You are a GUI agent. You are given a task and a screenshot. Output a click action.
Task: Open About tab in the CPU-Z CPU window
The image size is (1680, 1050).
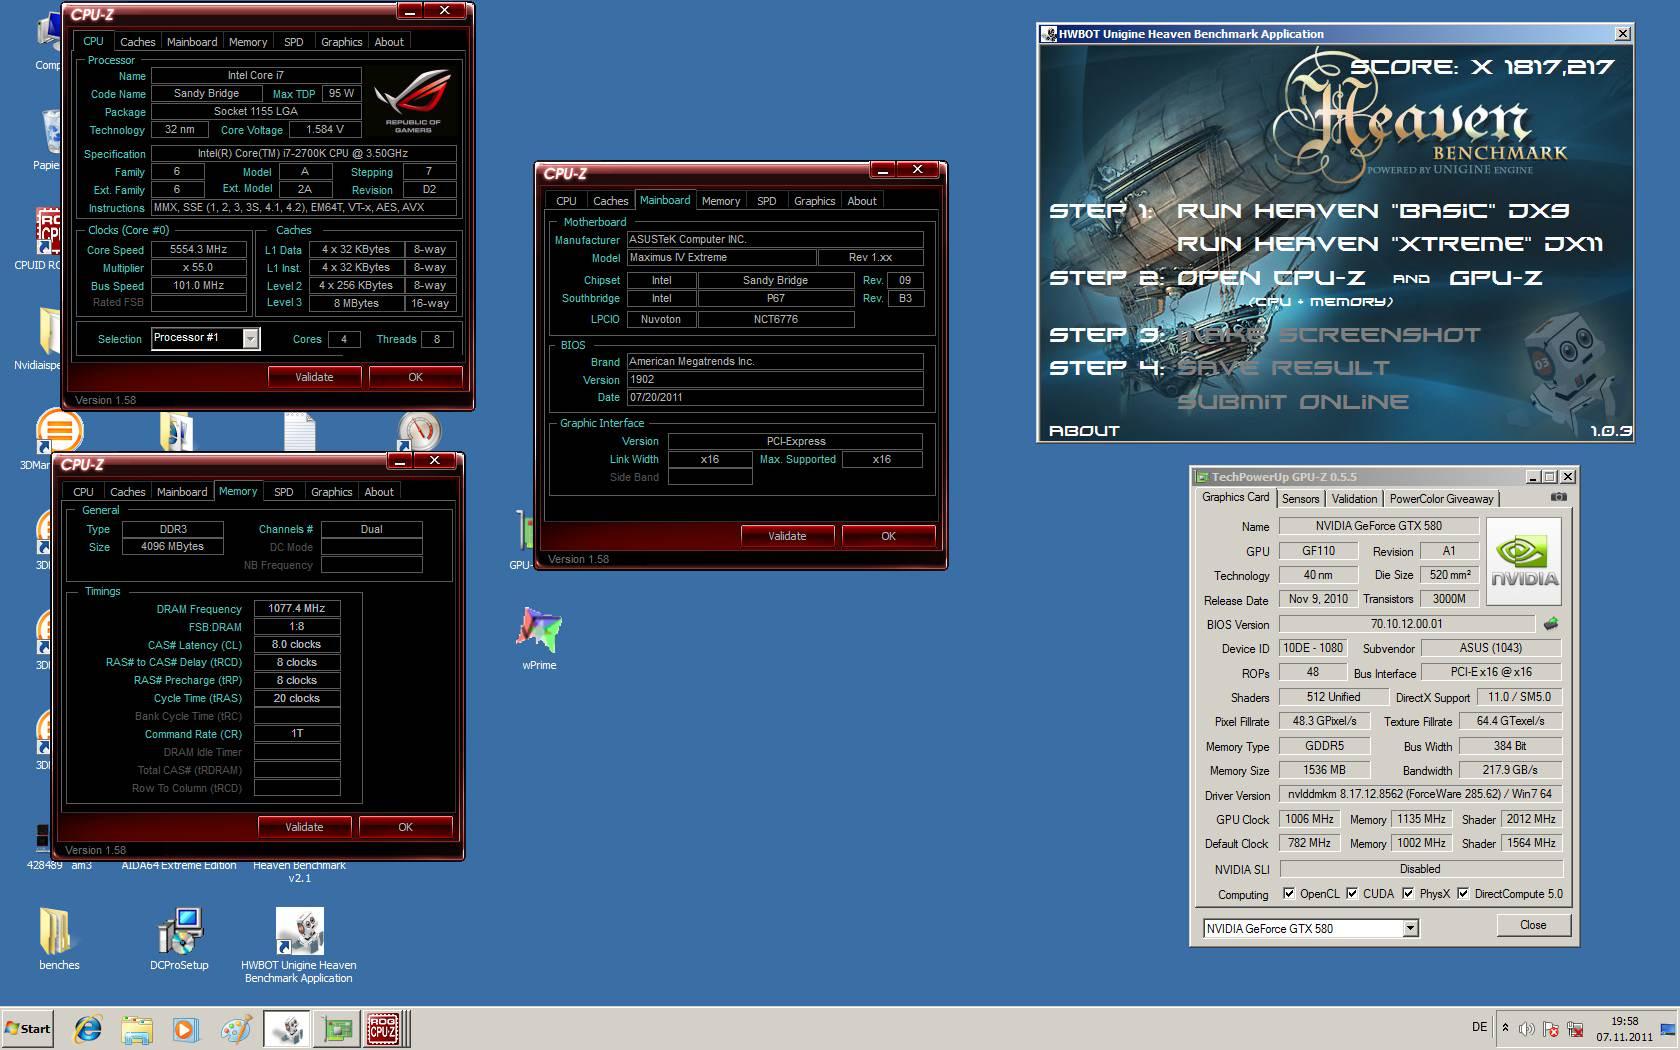[x=389, y=42]
